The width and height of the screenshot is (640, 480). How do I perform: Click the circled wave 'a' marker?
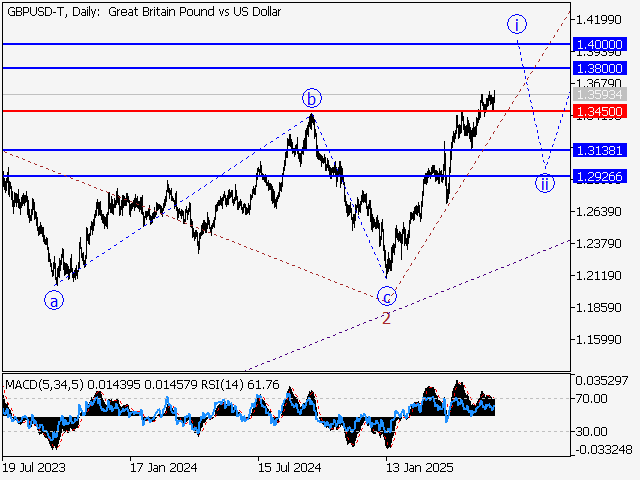56,299
